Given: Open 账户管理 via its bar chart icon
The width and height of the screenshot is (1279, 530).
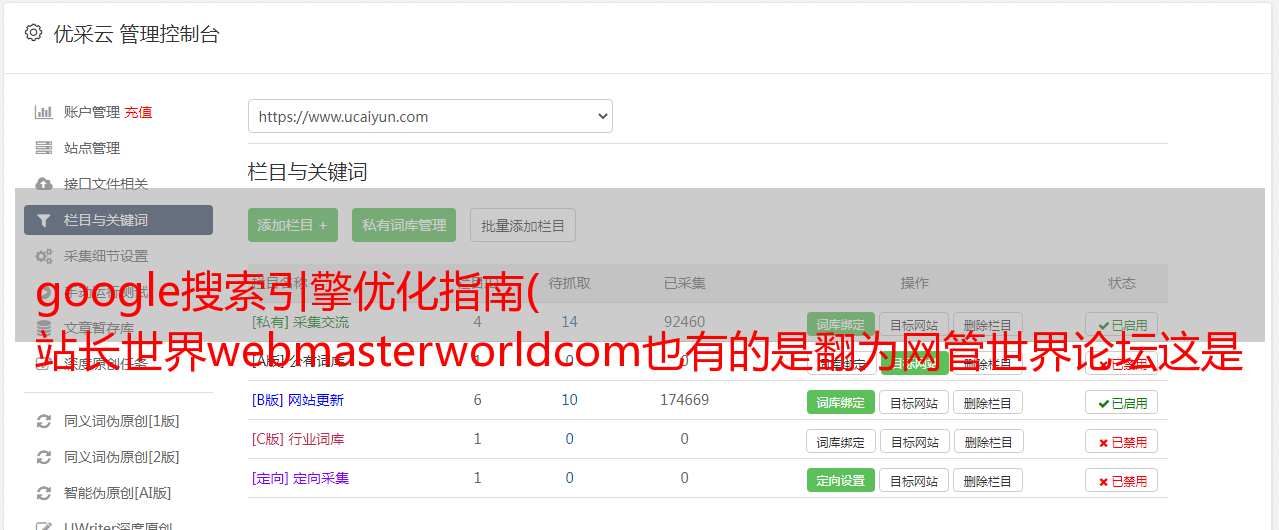Looking at the screenshot, I should 43,112.
